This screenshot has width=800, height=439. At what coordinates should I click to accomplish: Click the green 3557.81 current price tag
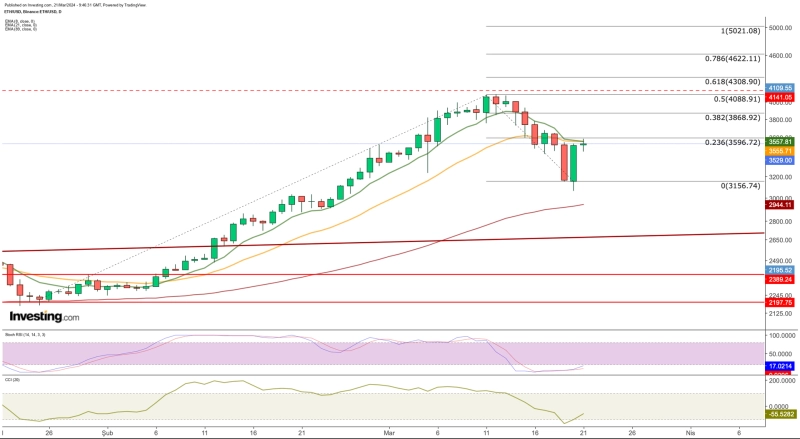[781, 142]
